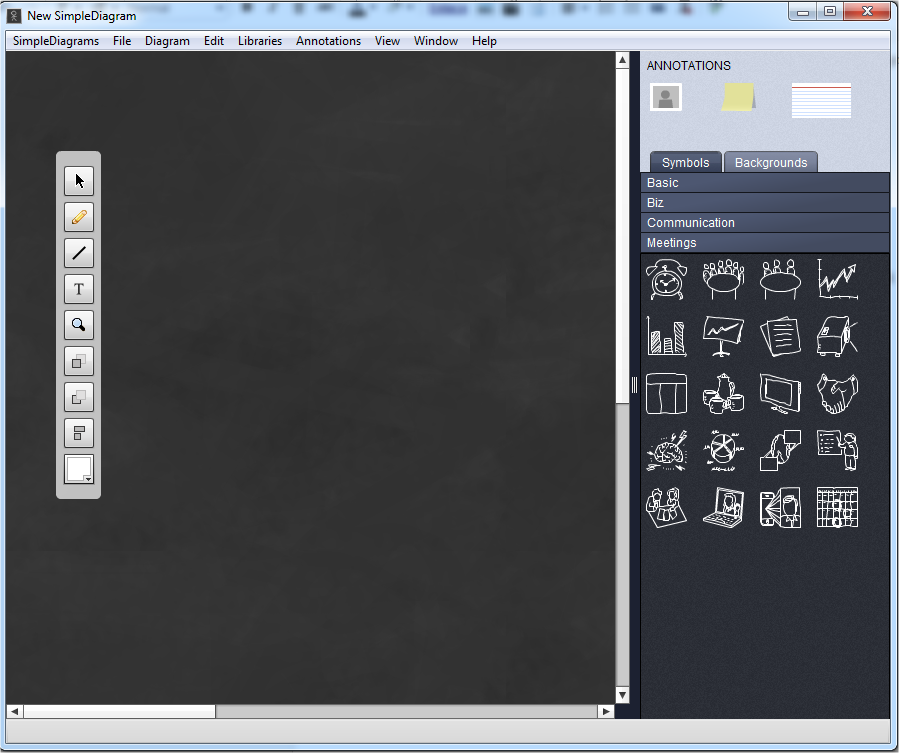Image resolution: width=899 pixels, height=753 pixels.
Task: Click the horizontal scrollbar thumb
Action: coord(119,711)
